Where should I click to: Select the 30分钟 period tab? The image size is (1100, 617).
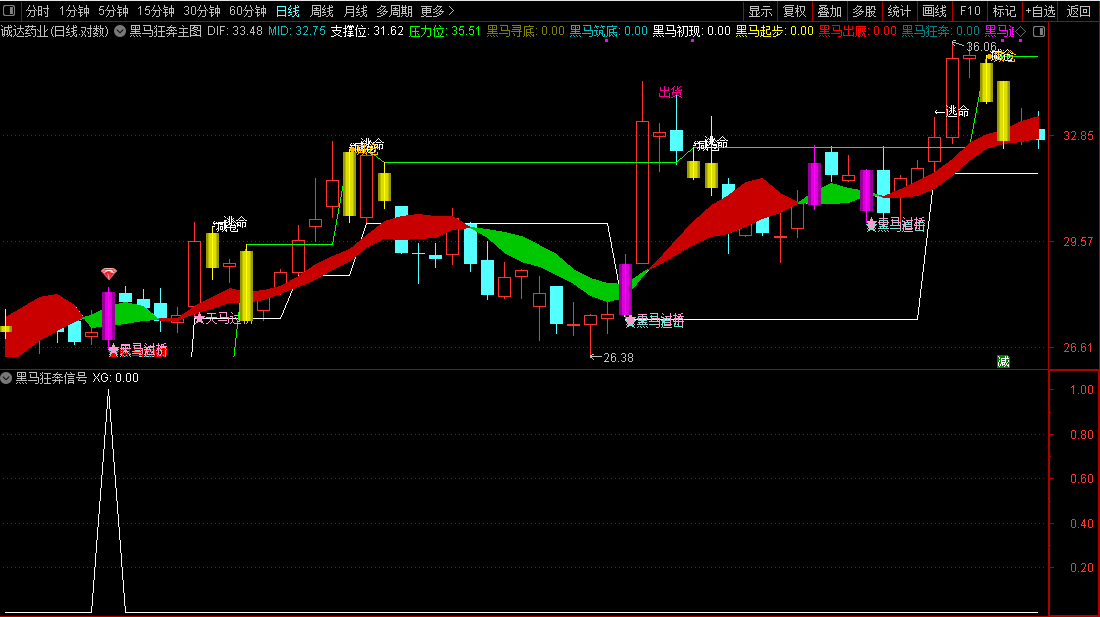(202, 11)
